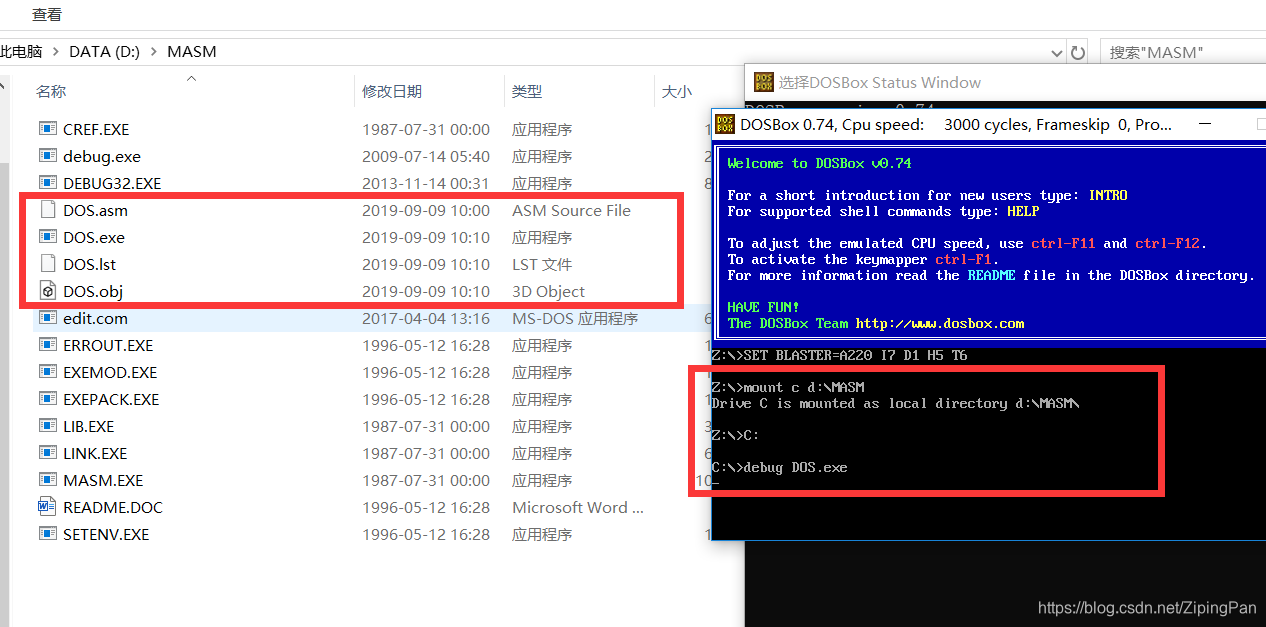The image size is (1266, 627).
Task: Click the DOSBox 0.74 window title icon
Action: [726, 125]
